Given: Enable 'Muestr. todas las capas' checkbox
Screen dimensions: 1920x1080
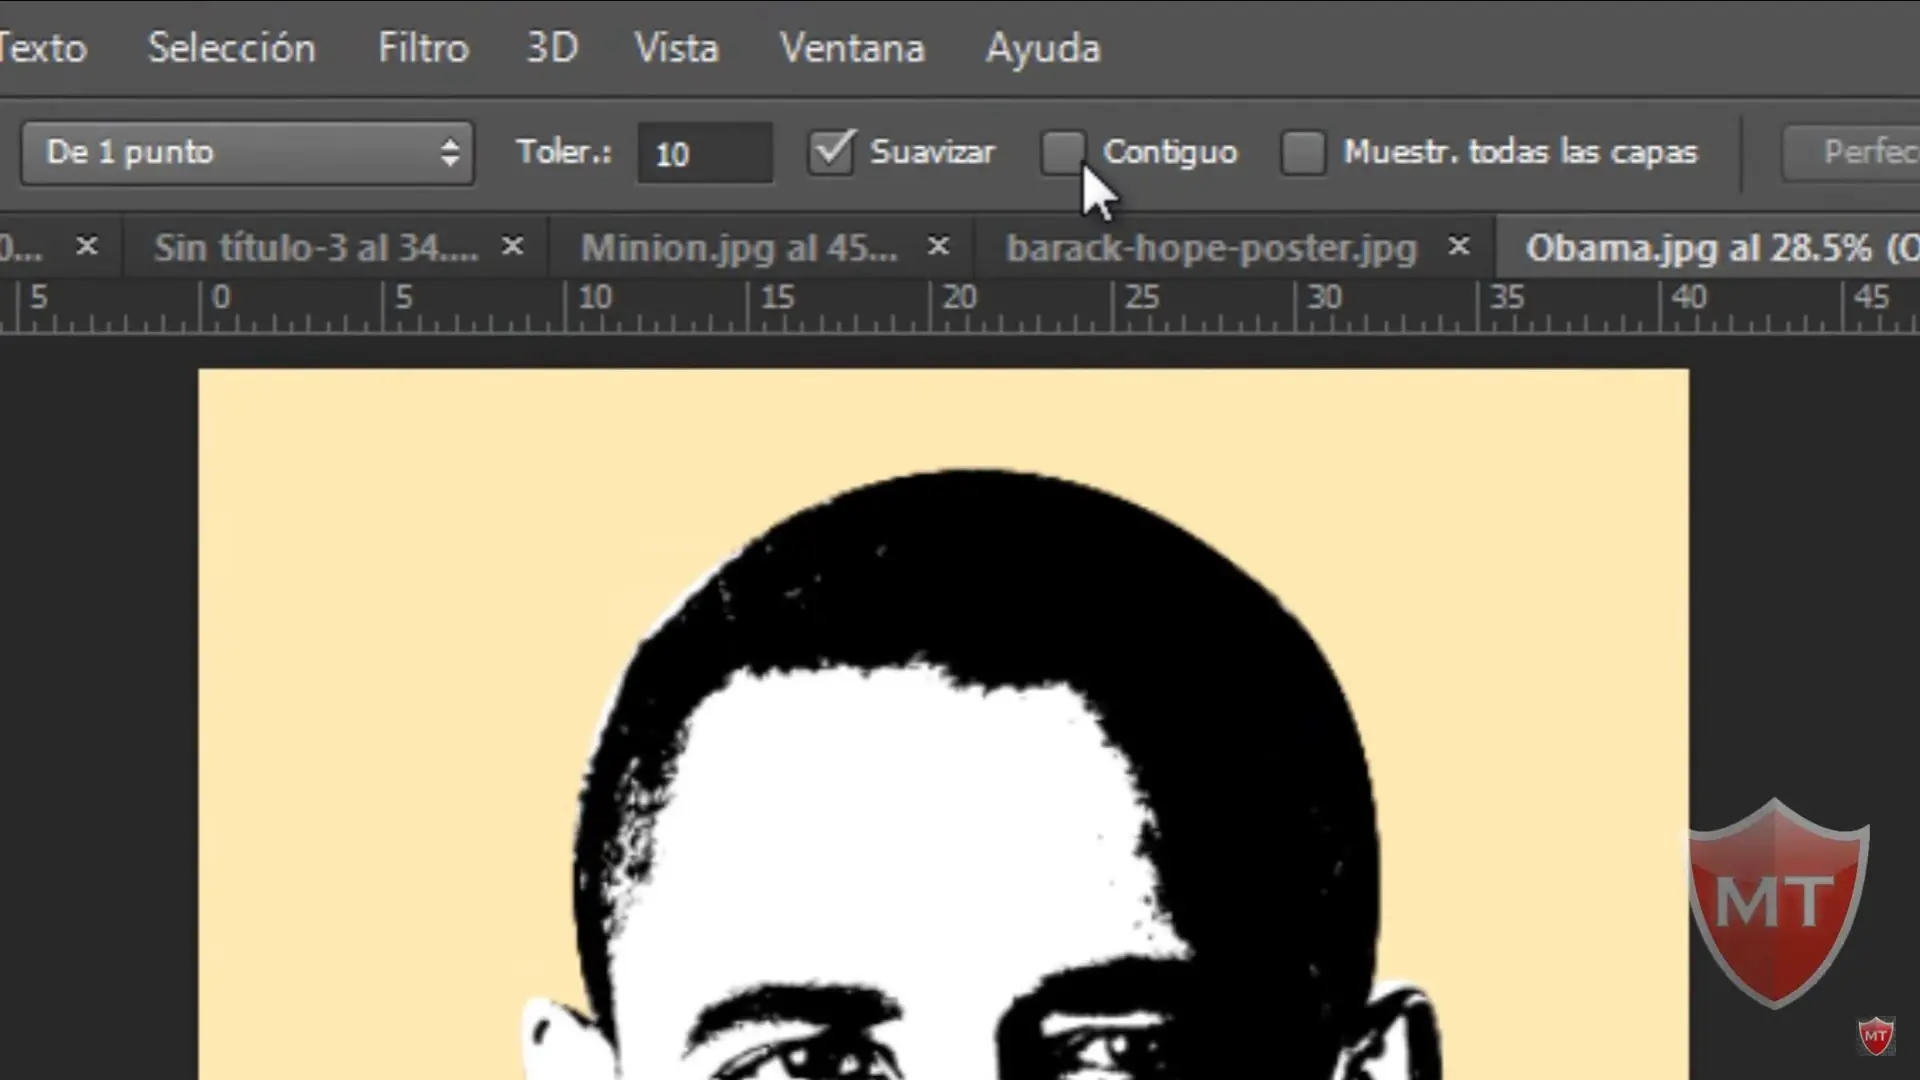Looking at the screenshot, I should pos(1303,153).
